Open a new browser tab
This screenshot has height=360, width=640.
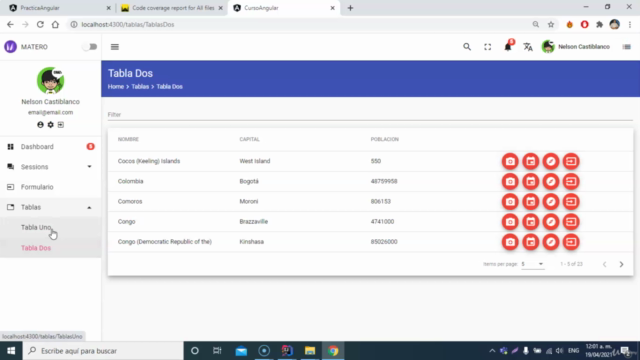(350, 8)
